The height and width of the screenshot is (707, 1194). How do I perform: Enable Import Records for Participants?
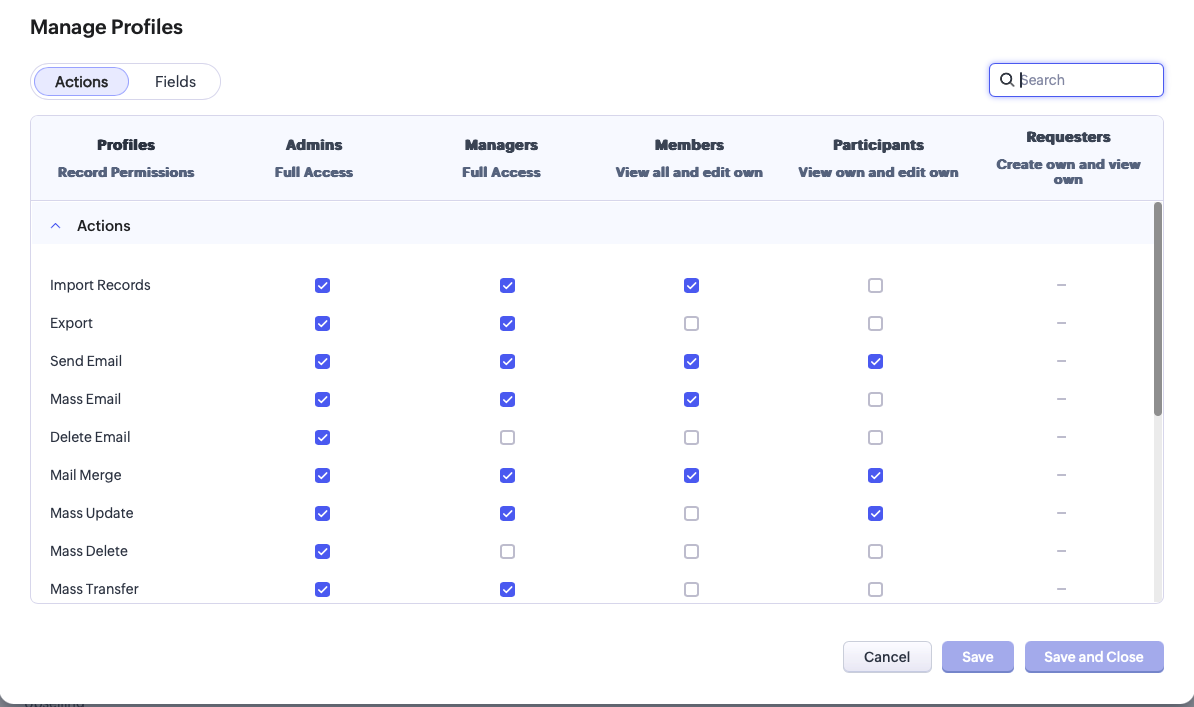875,286
